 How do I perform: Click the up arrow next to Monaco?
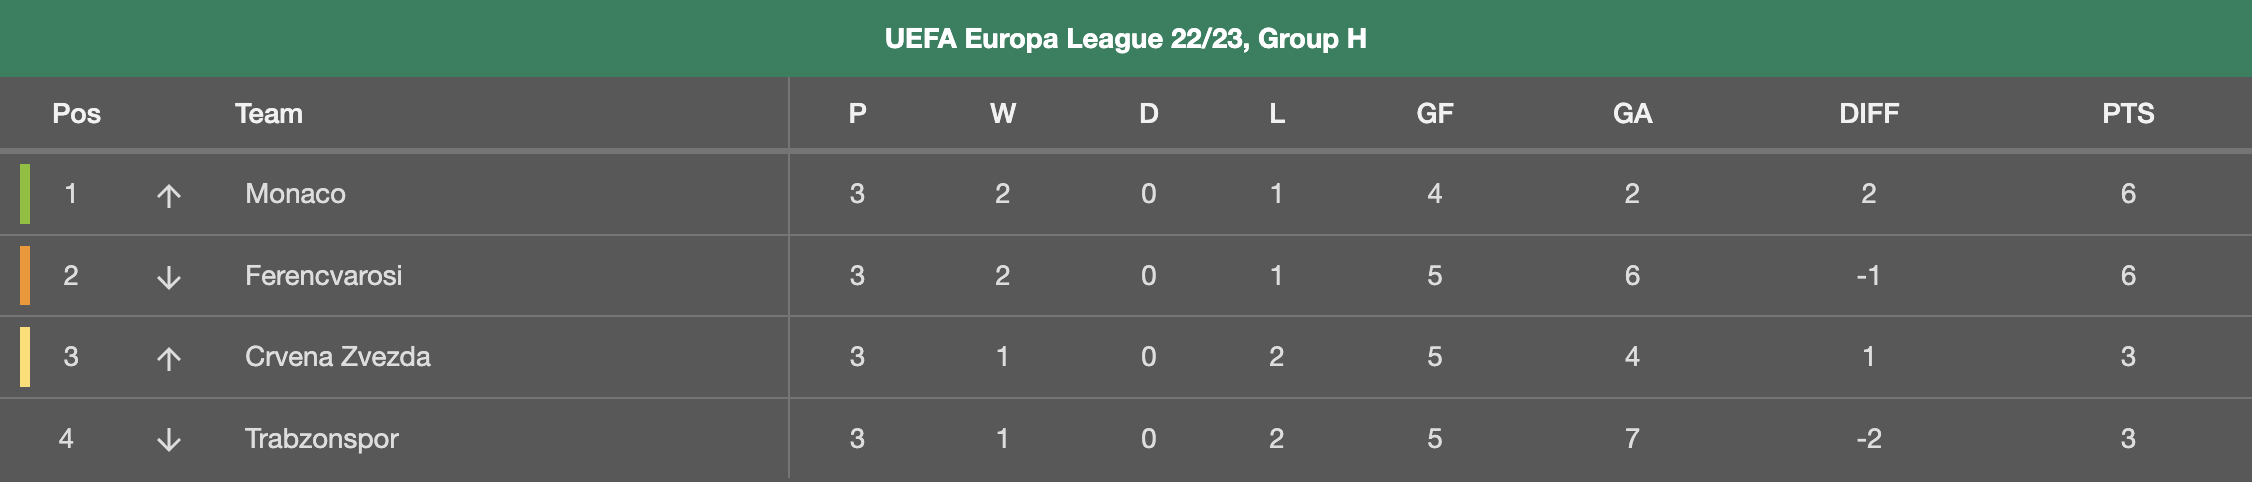(x=169, y=195)
